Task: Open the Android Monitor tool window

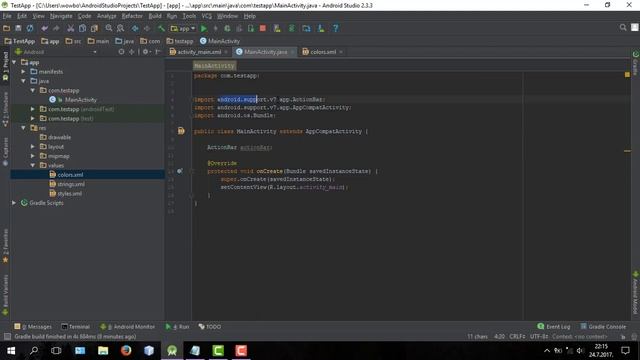Action: (128, 327)
